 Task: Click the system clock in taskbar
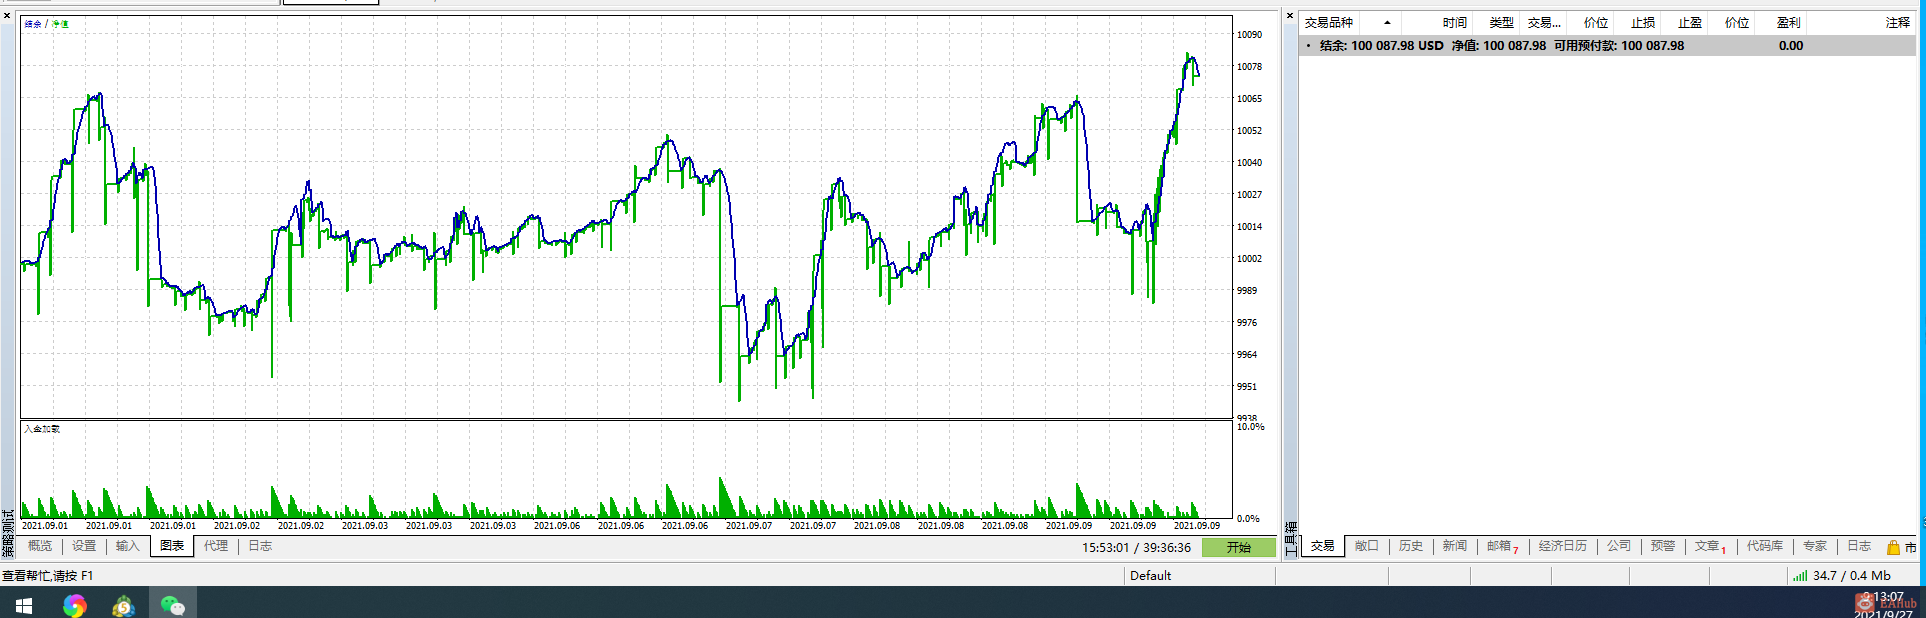(x=1882, y=604)
